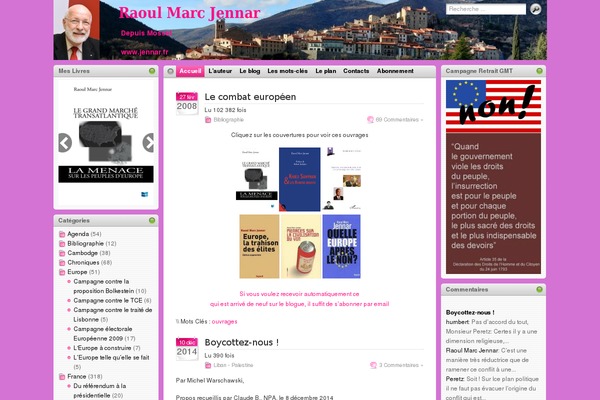Click the white book cover with portraits
The image size is (600, 400).
pos(342,179)
